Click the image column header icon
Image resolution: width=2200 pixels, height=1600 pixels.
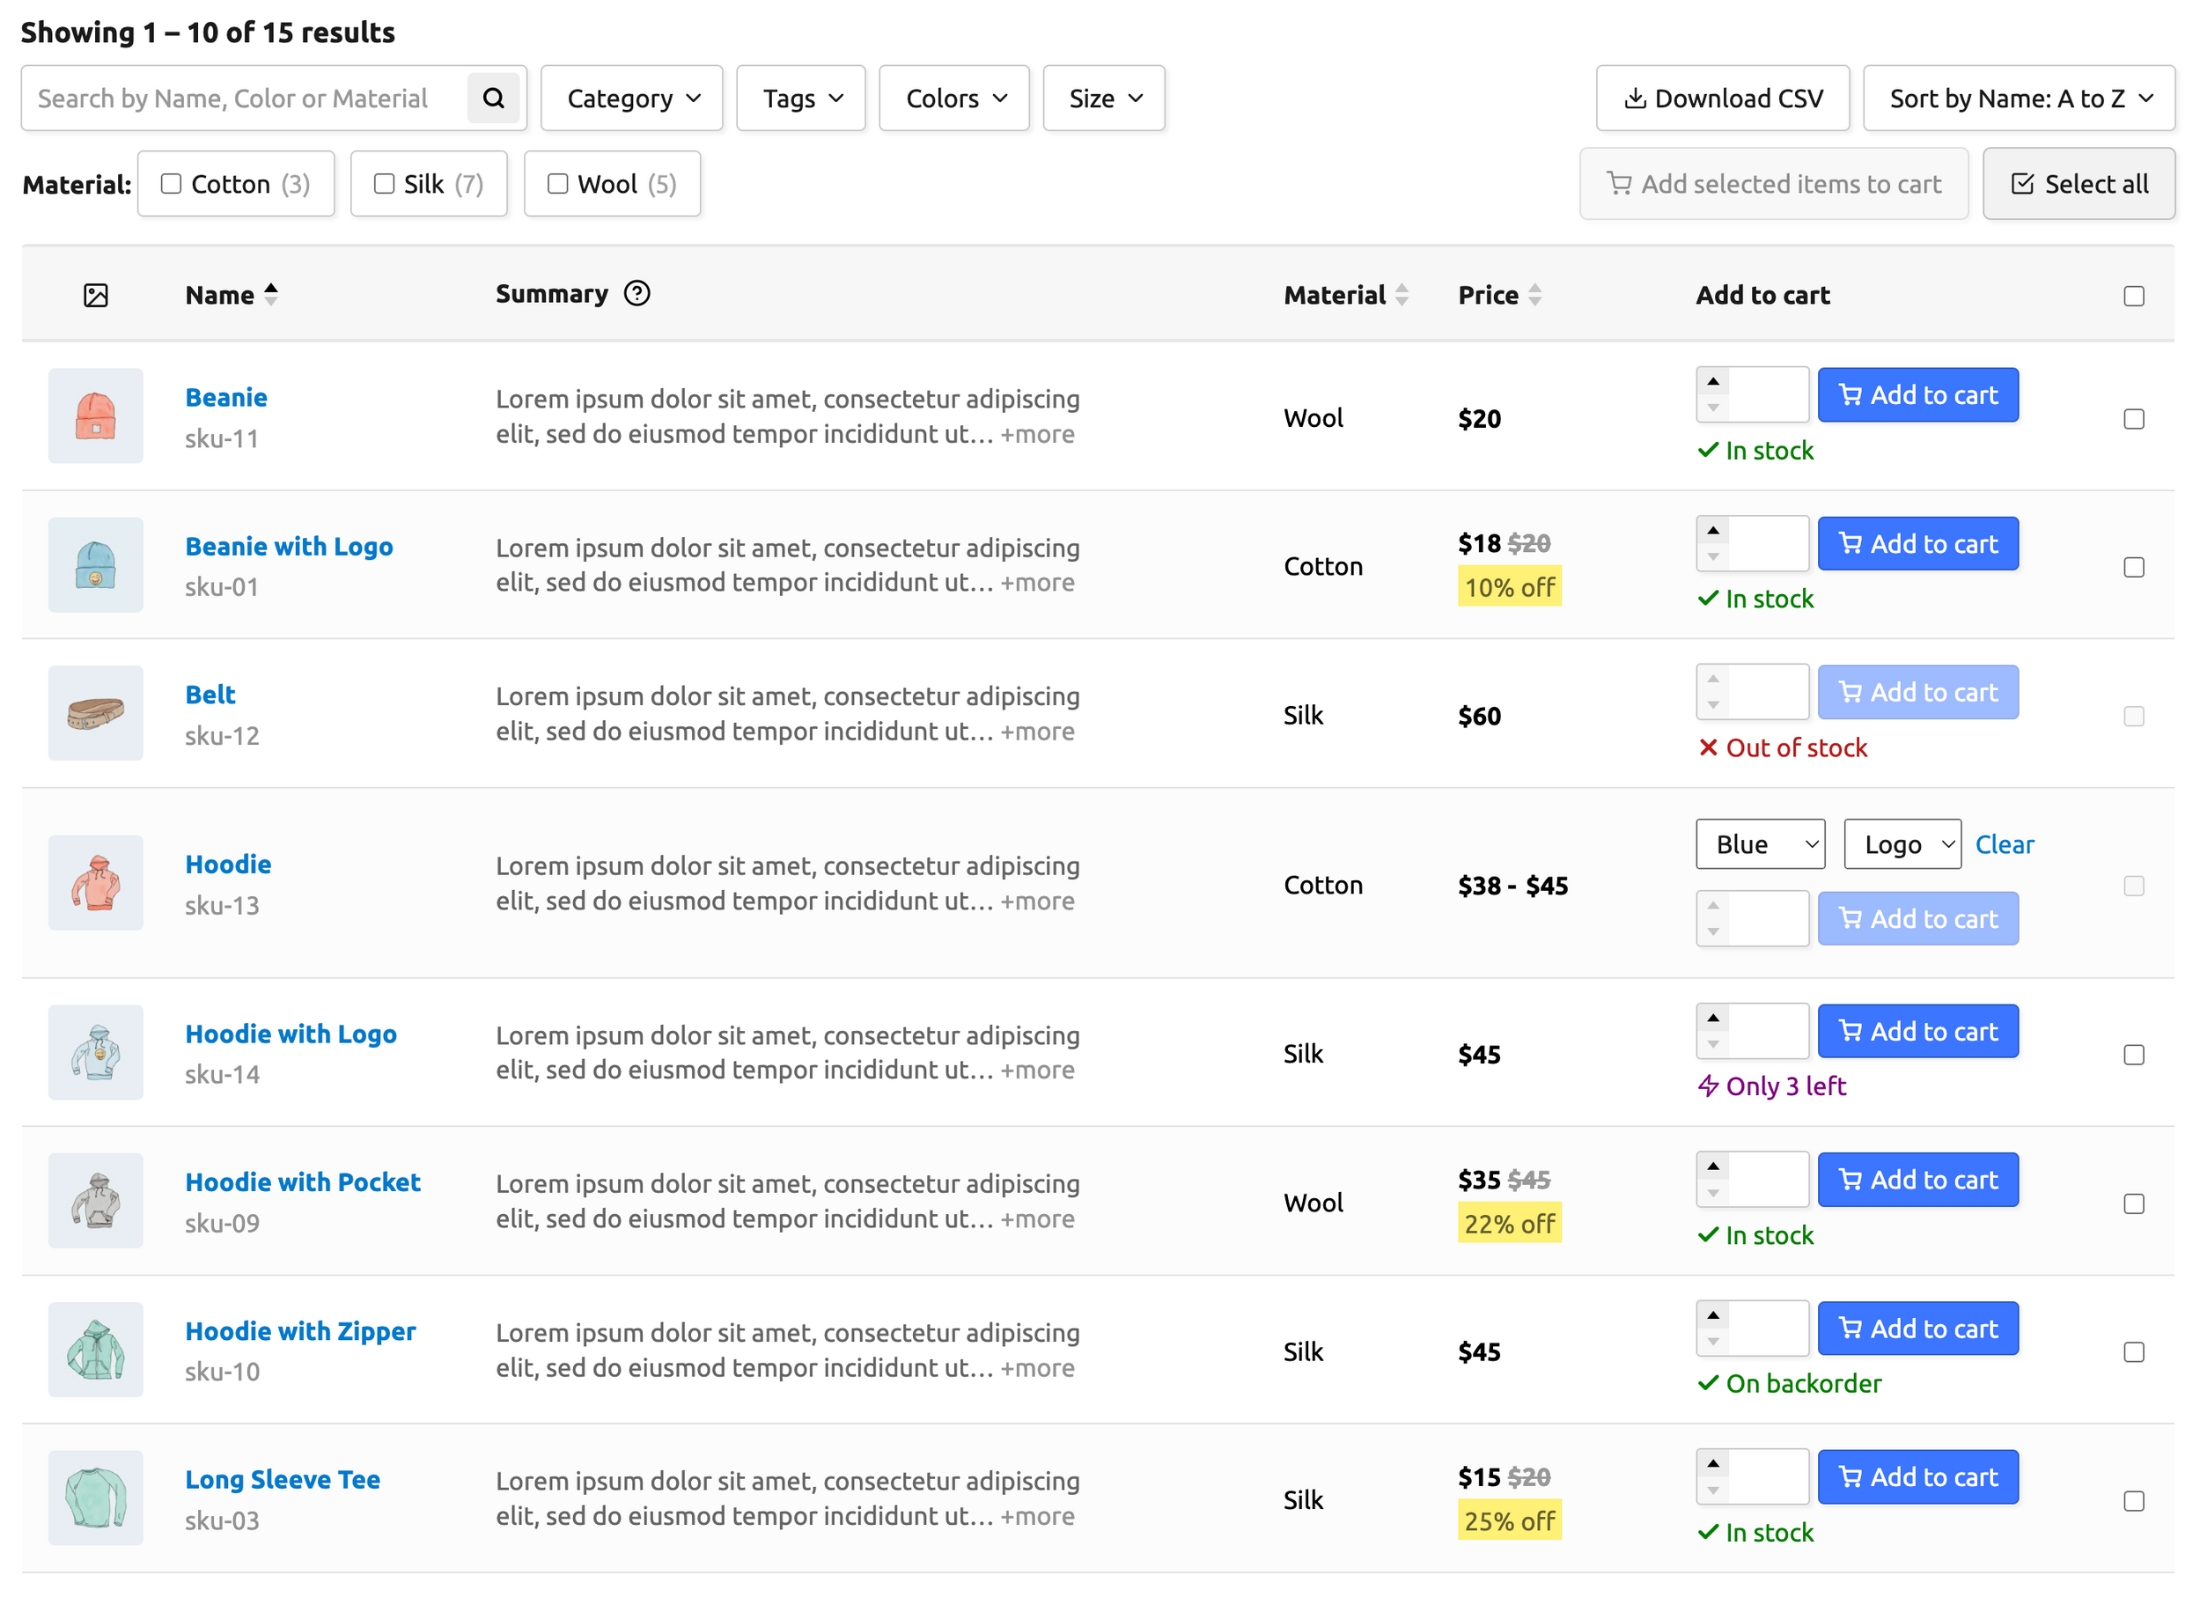pos(96,296)
